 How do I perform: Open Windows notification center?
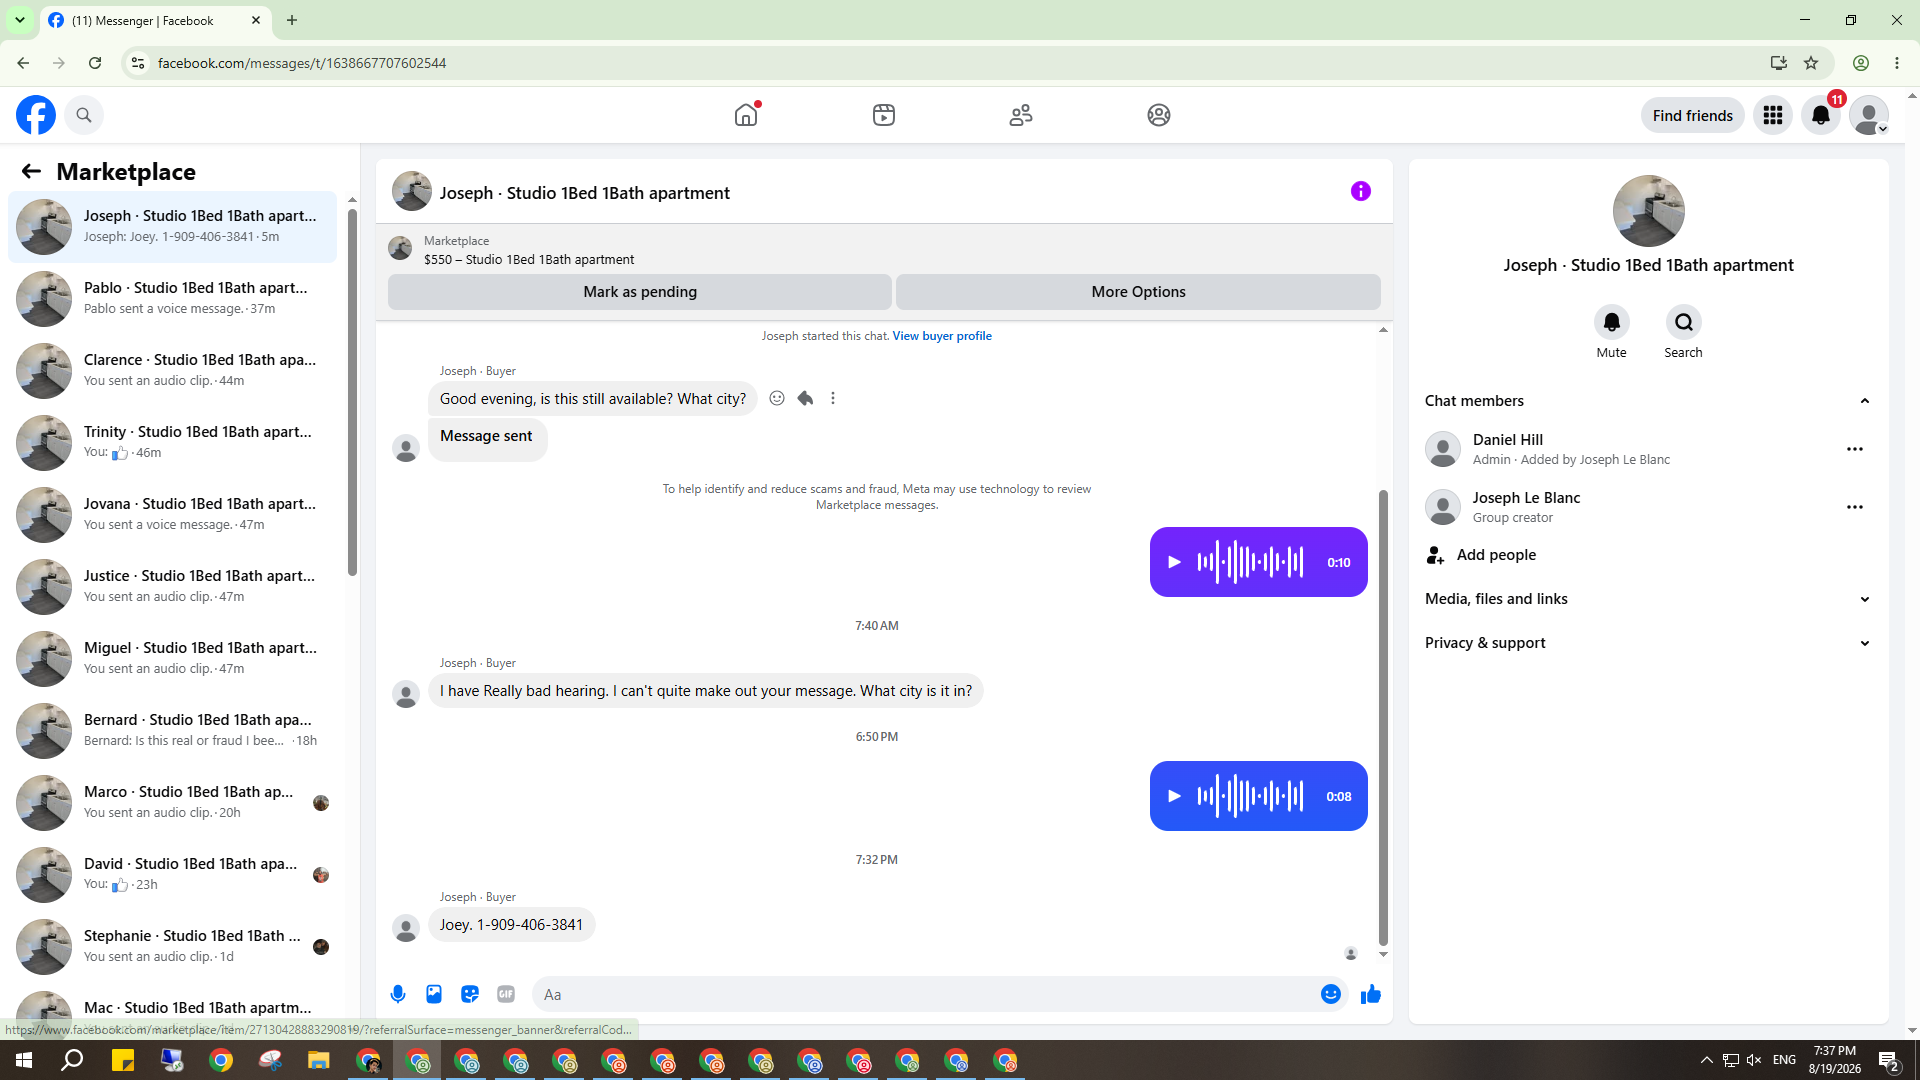(x=1889, y=1060)
